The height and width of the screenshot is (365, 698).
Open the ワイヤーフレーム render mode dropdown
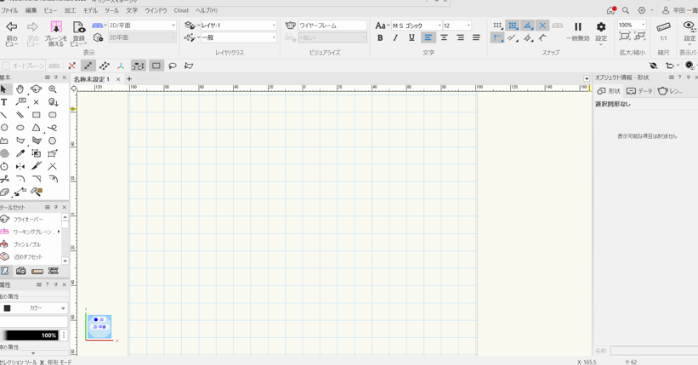[x=332, y=25]
